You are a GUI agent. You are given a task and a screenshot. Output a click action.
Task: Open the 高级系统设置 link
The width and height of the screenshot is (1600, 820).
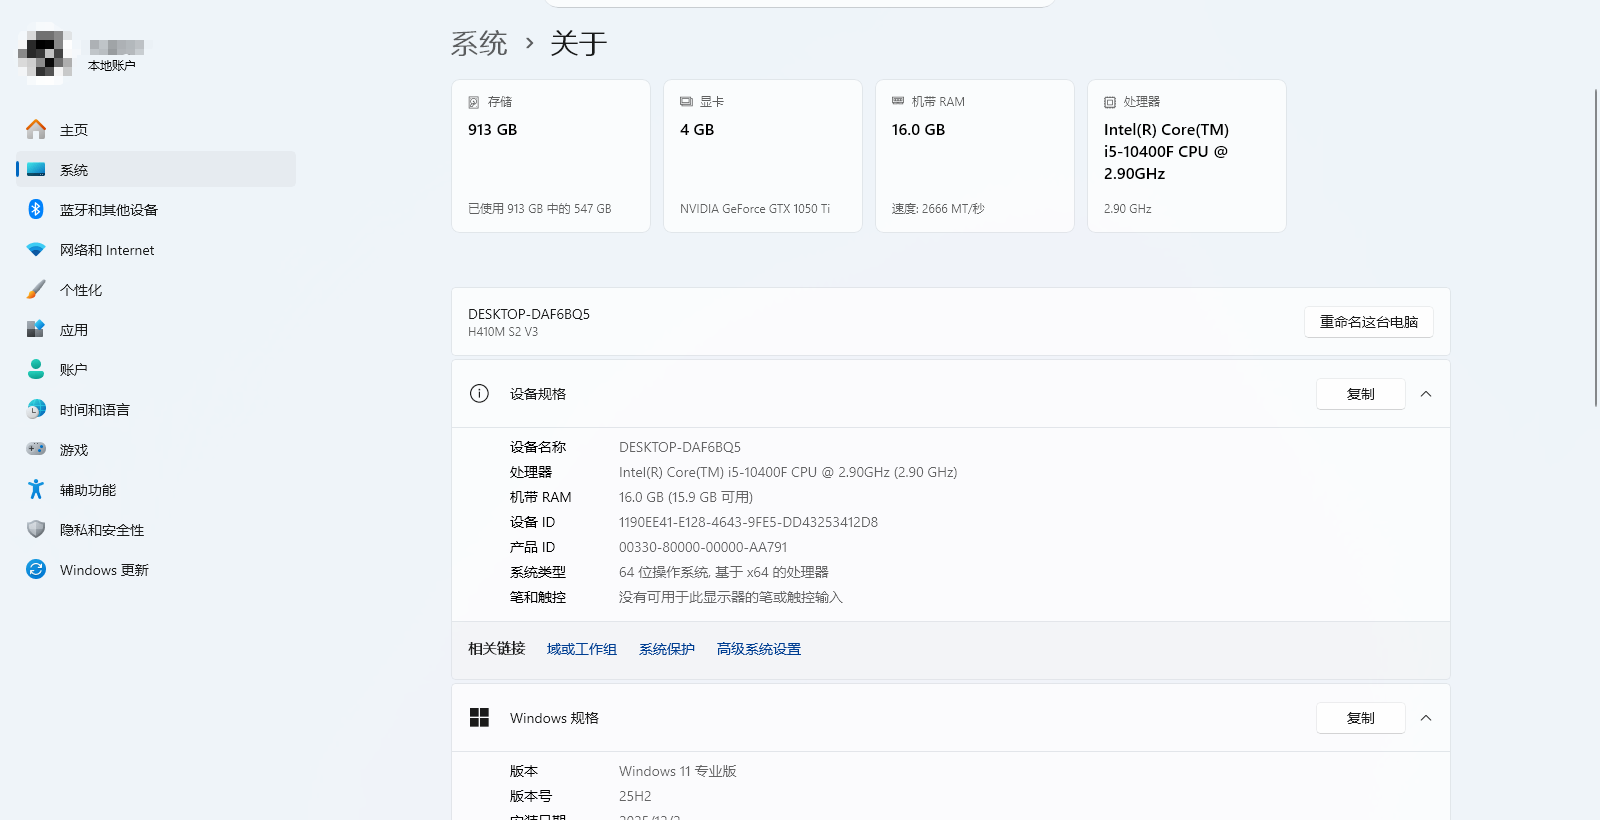point(759,649)
